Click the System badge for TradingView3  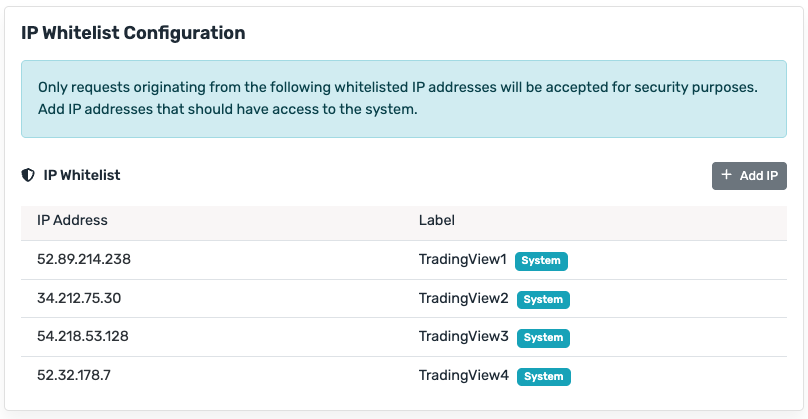(x=543, y=338)
